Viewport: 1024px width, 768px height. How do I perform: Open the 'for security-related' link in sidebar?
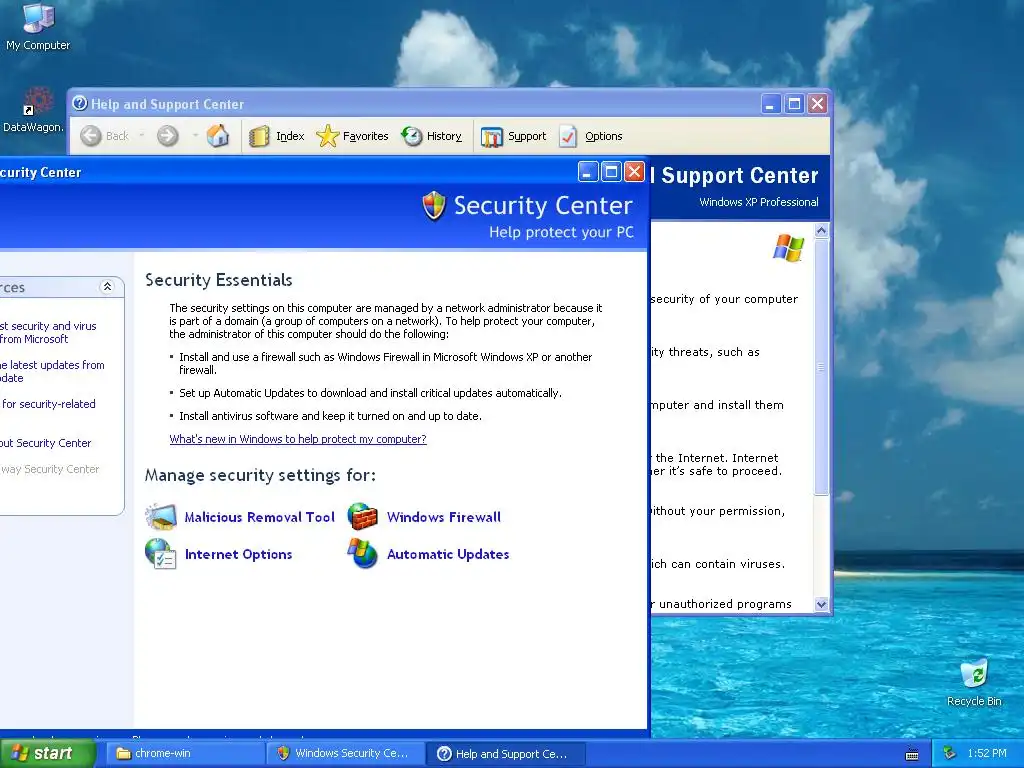pos(48,404)
